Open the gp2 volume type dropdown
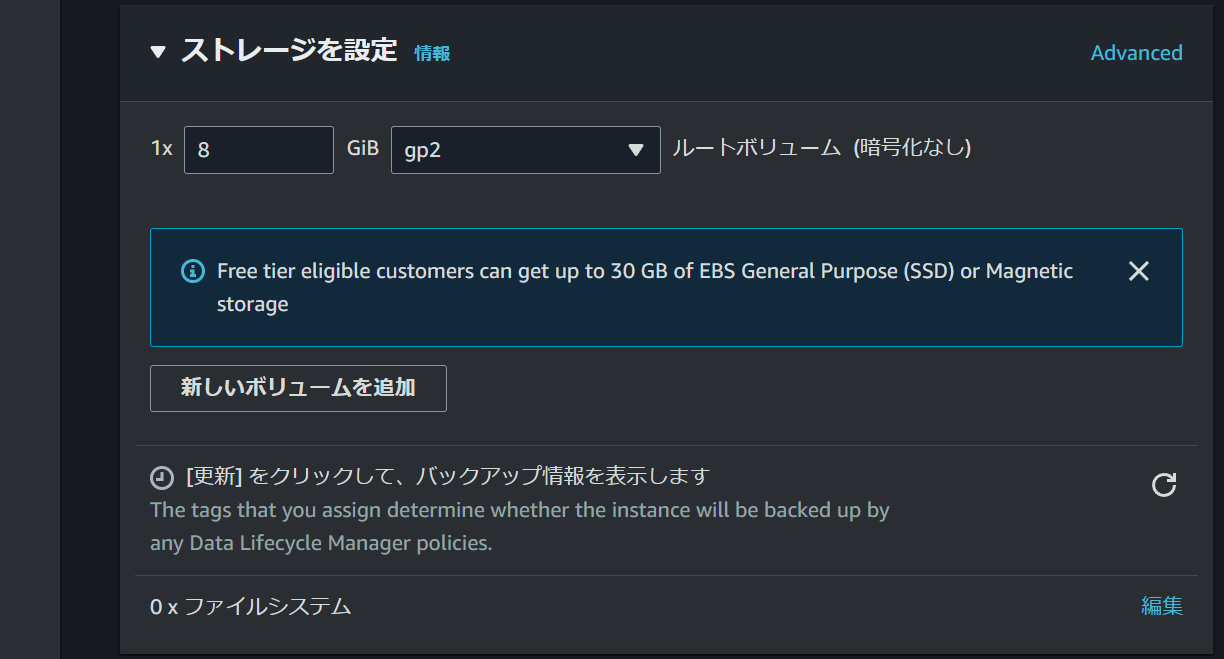1224x659 pixels. click(525, 149)
